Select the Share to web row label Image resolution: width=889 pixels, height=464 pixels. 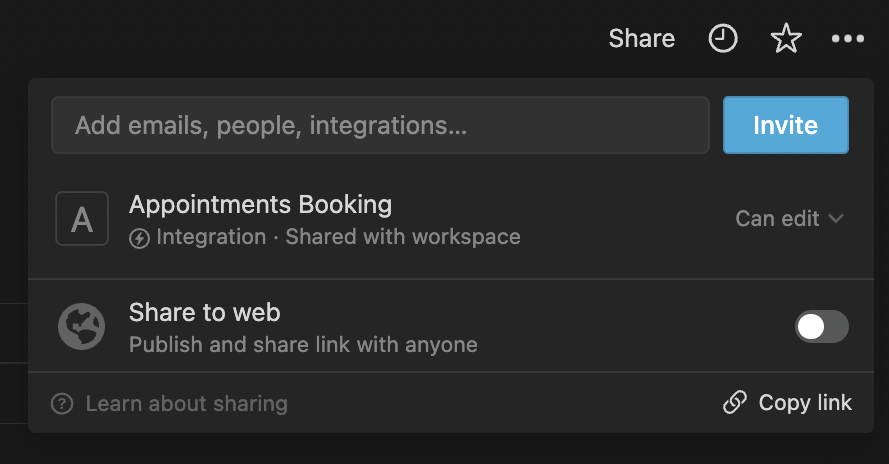[205, 313]
